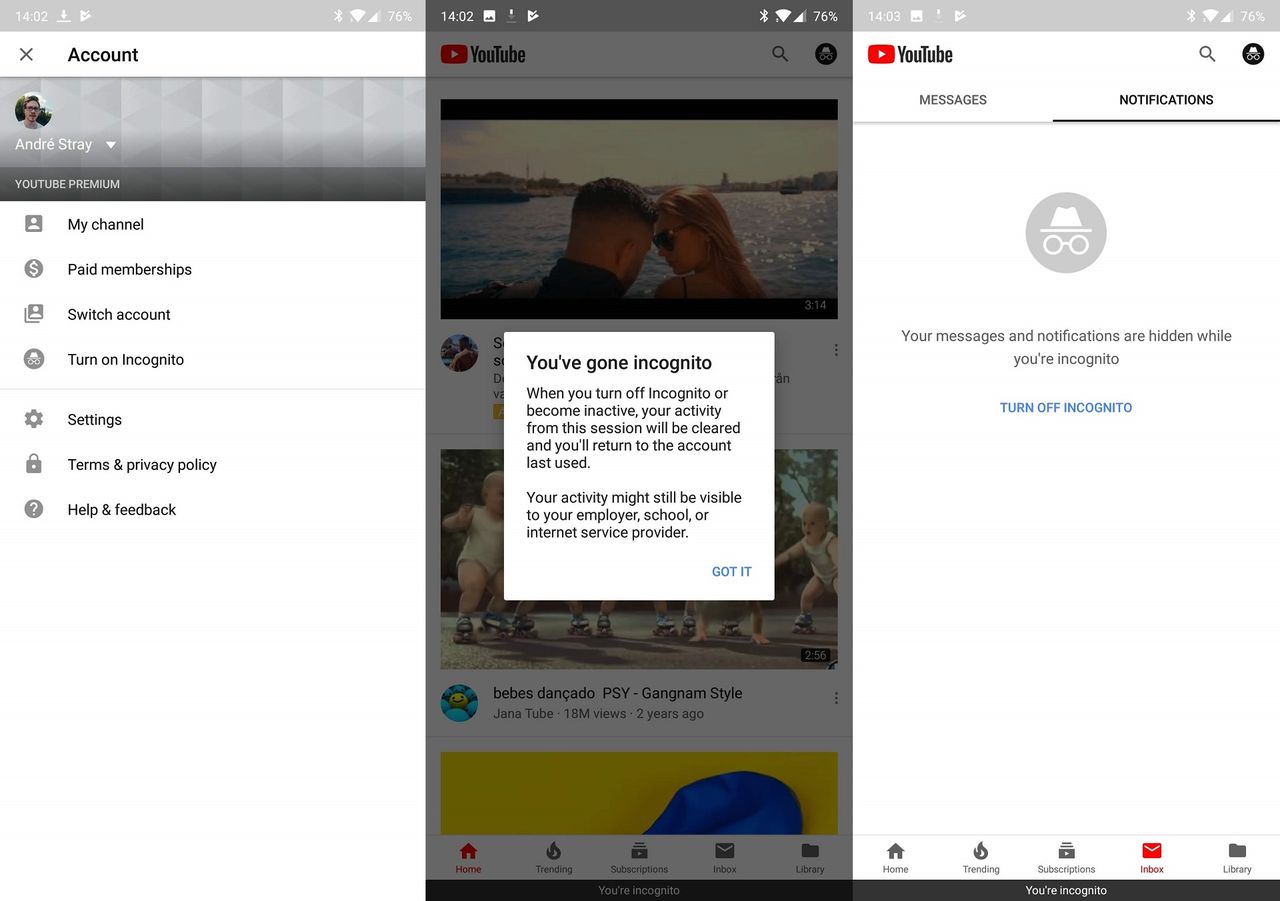This screenshot has height=901, width=1280.
Task: Click the TURN OFF INCOGNITO link
Action: pyautogui.click(x=1066, y=408)
